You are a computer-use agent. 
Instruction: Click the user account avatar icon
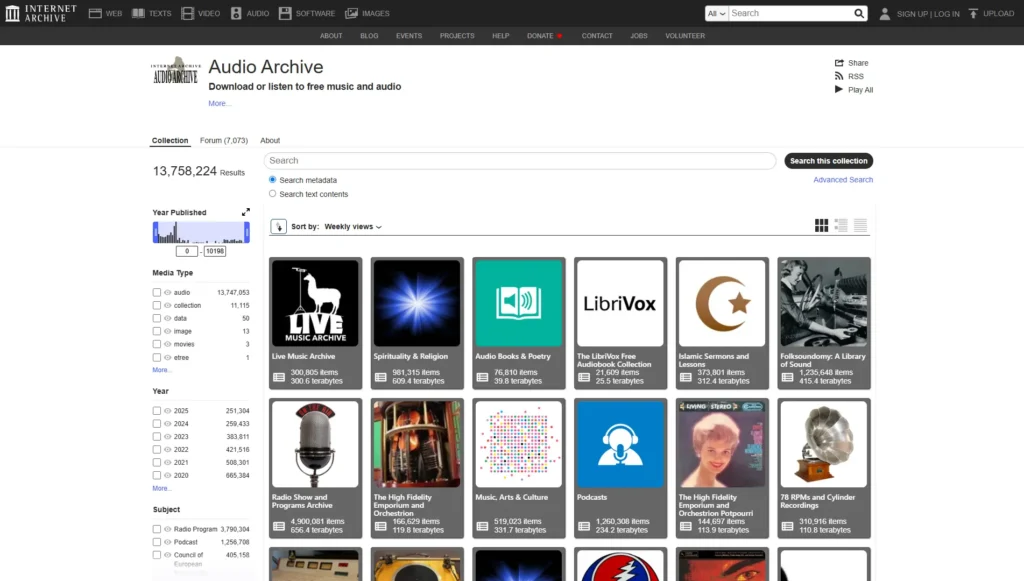(x=884, y=13)
